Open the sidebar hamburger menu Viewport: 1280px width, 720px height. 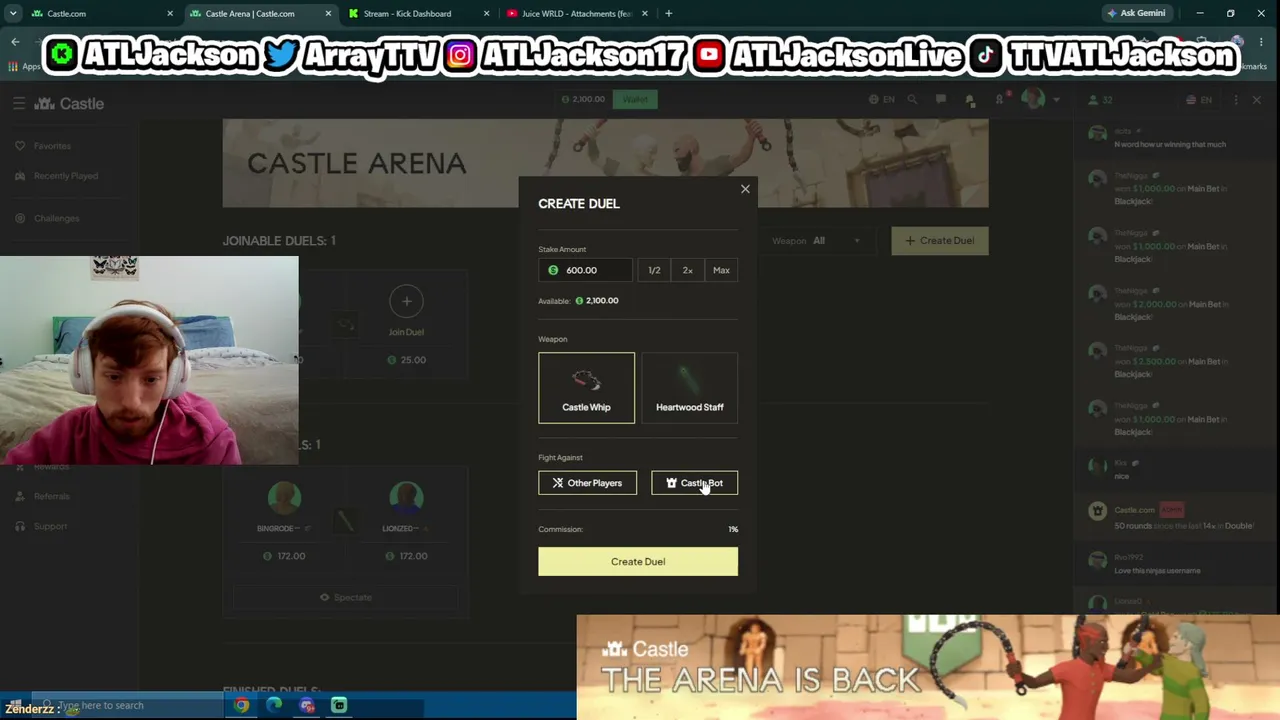[x=19, y=103]
